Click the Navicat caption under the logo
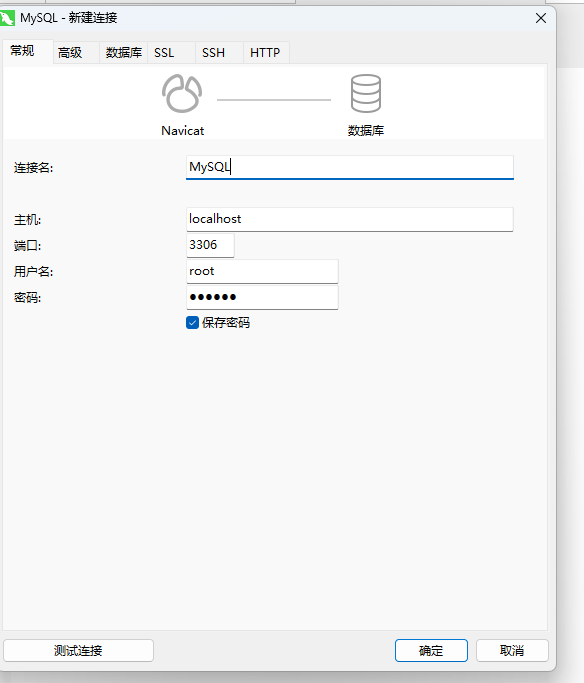The width and height of the screenshot is (584, 683). point(182,131)
